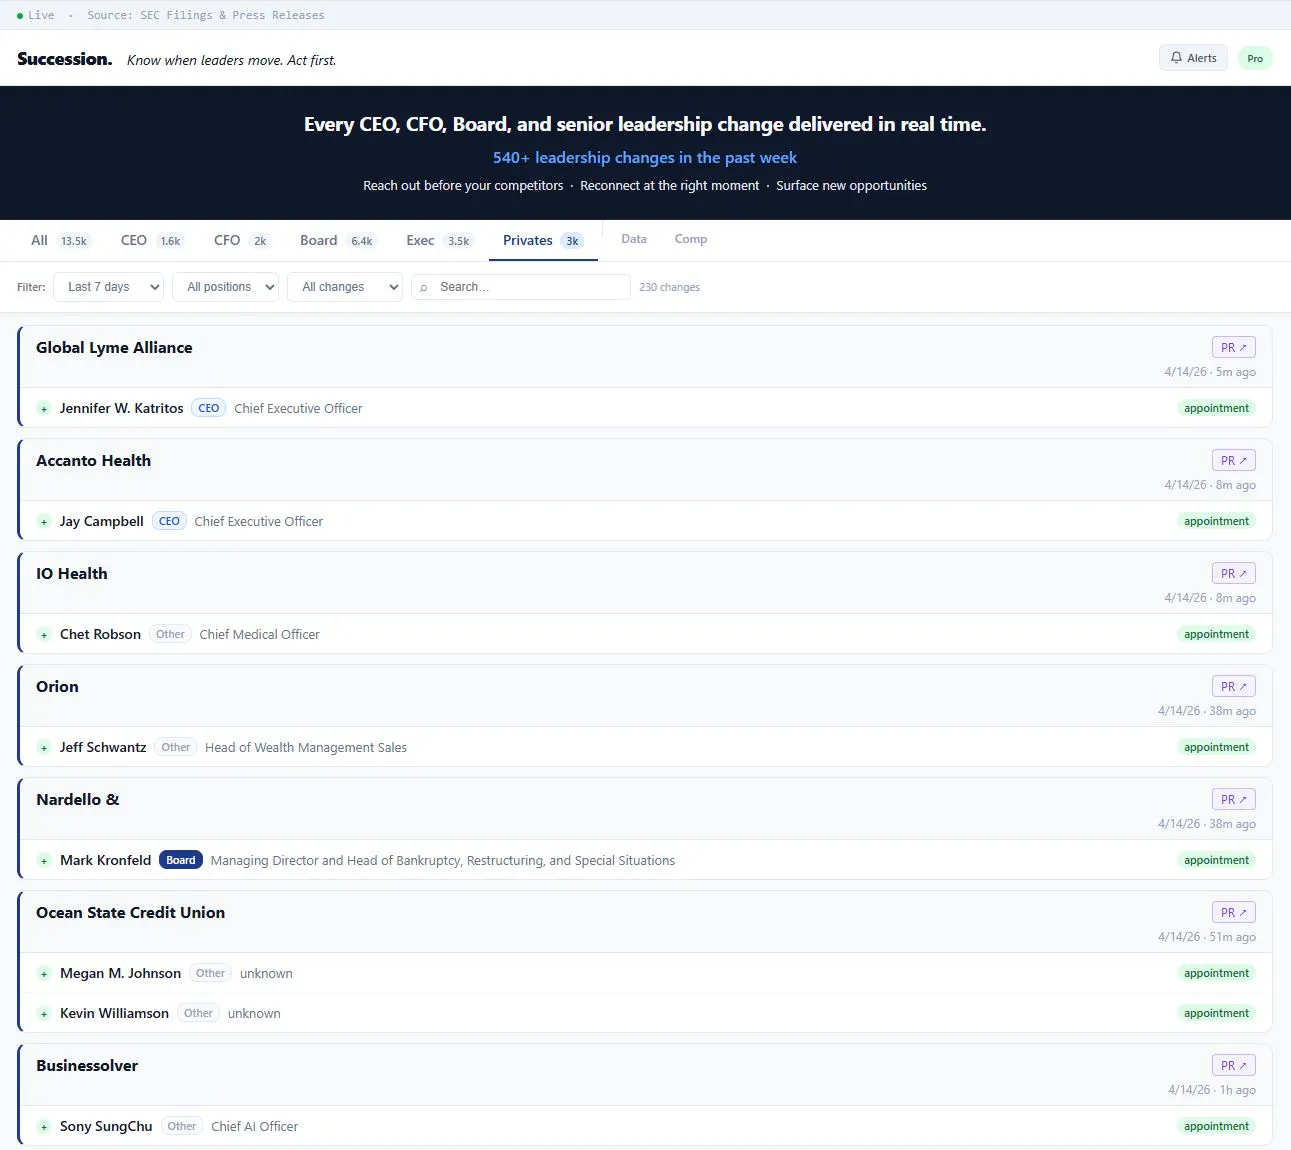
Task: Switch to the CFO tab
Action: tap(241, 240)
